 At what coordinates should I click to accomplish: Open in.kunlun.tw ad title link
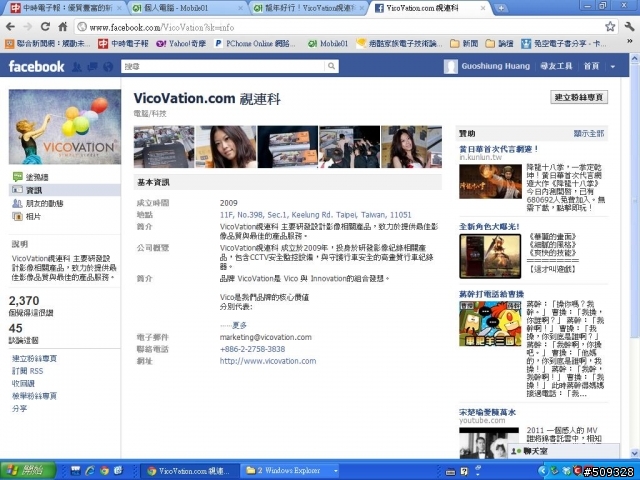pyautogui.click(x=499, y=149)
